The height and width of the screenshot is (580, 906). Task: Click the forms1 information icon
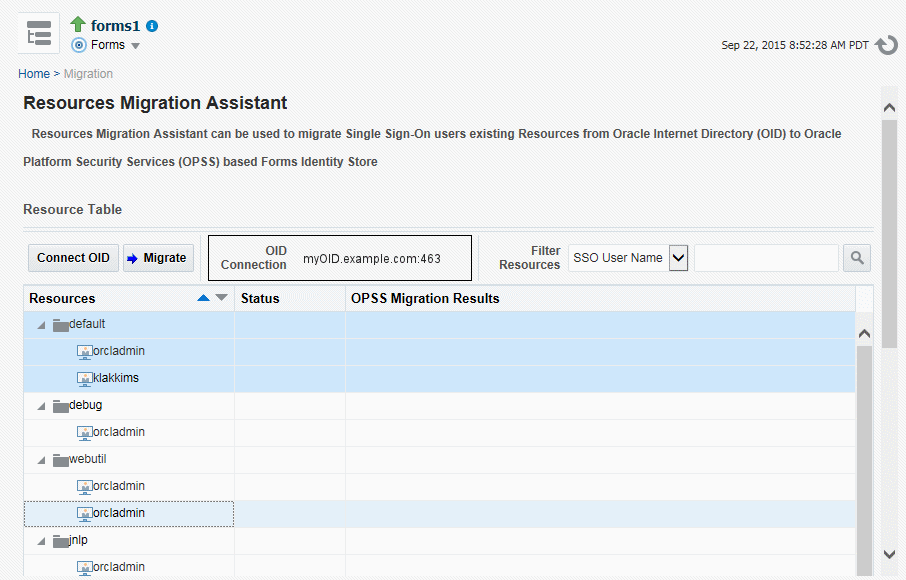coord(152,26)
